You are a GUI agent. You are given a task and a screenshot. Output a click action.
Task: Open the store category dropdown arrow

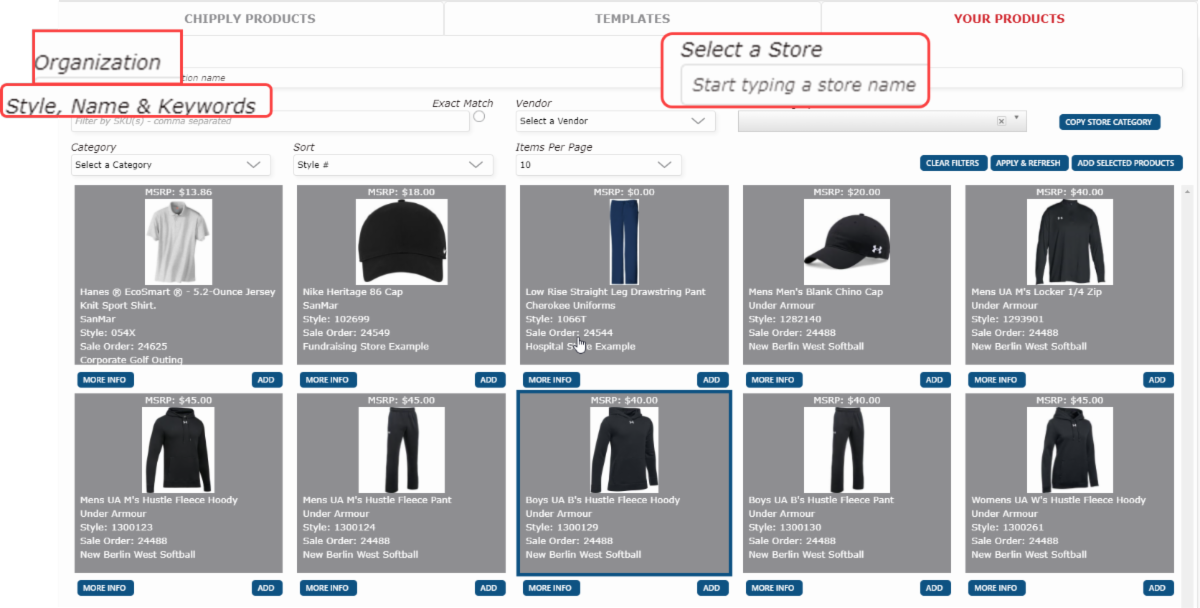click(x=1017, y=120)
